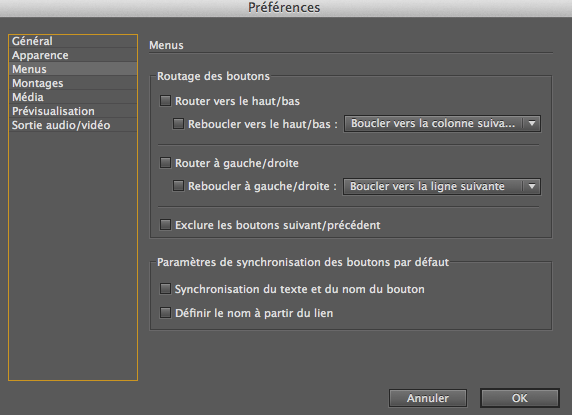Check Reboucler à gauche/droite option
This screenshot has width=572, height=415.
click(x=178, y=186)
